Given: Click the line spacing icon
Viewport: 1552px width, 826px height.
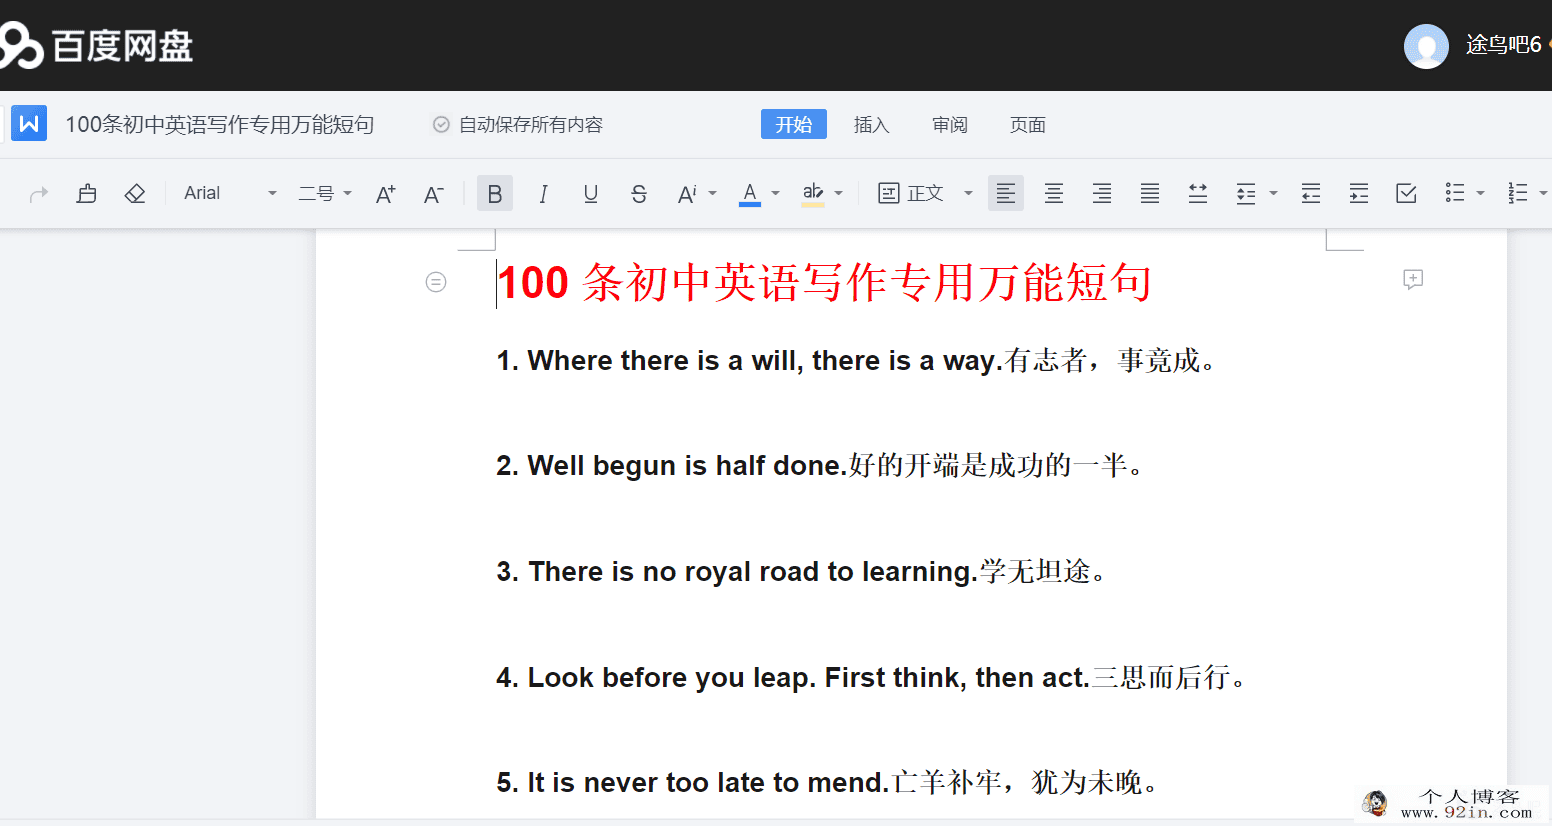Looking at the screenshot, I should (x=1246, y=194).
